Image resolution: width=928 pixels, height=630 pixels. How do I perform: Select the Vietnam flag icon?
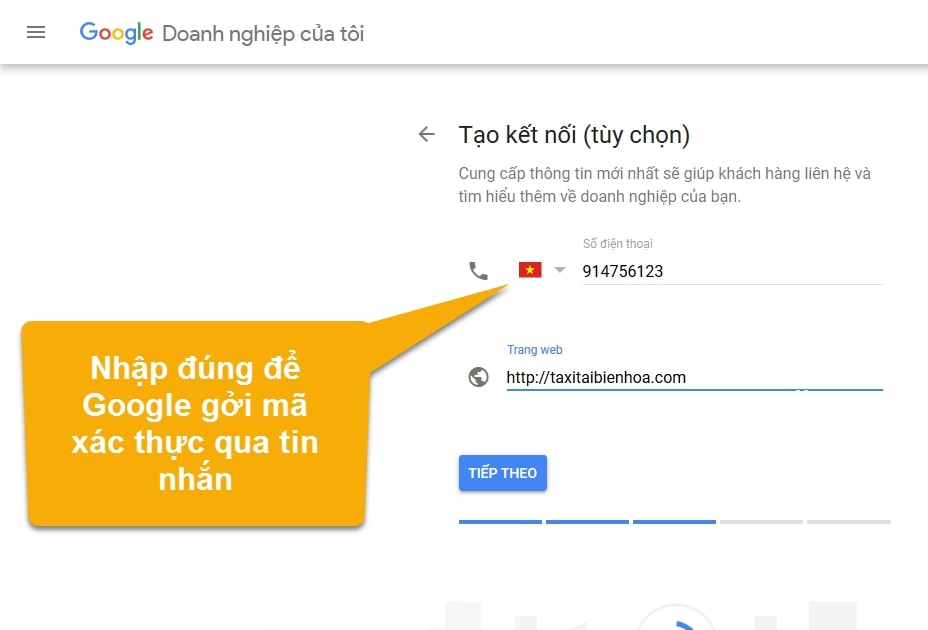(x=530, y=270)
